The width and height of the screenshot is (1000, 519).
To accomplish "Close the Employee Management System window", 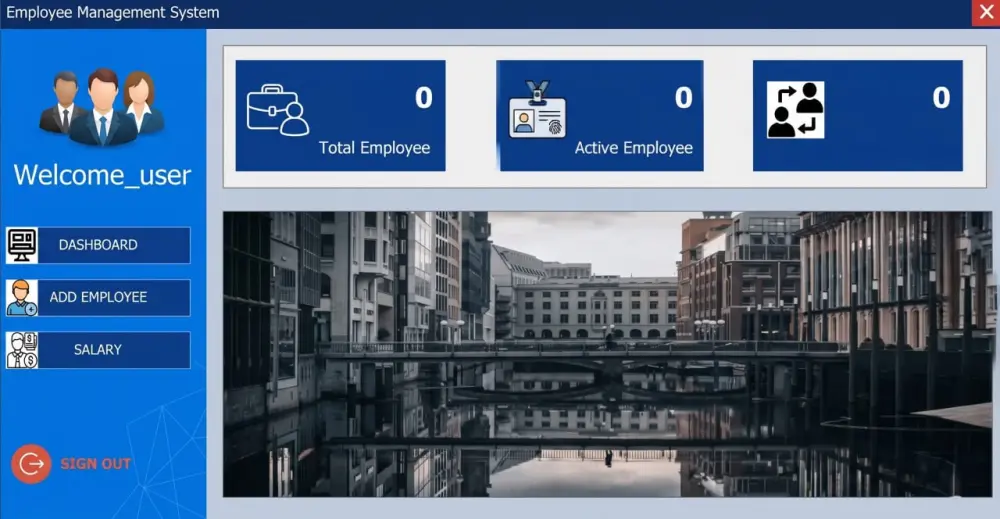I will [x=986, y=13].
